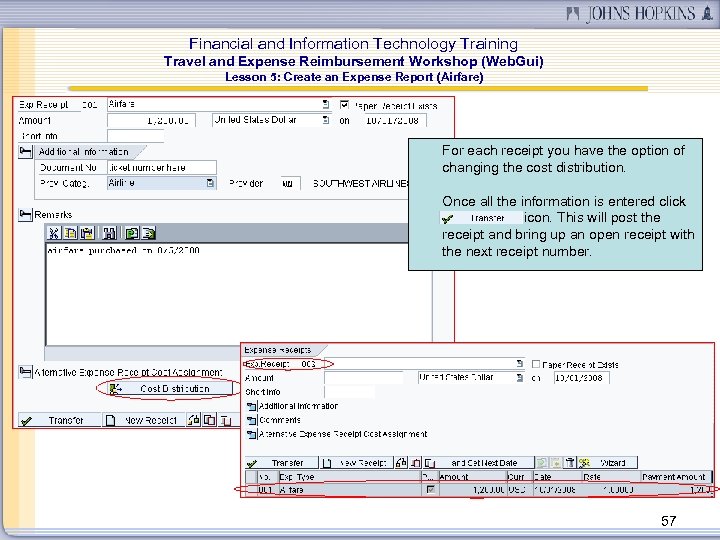This screenshot has width=720, height=540.
Task: Click the Provider code field
Action: [291, 183]
